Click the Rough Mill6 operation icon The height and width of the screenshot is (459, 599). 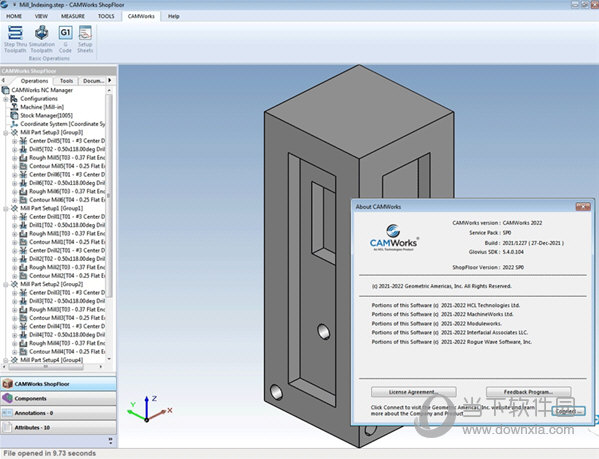(x=23, y=191)
